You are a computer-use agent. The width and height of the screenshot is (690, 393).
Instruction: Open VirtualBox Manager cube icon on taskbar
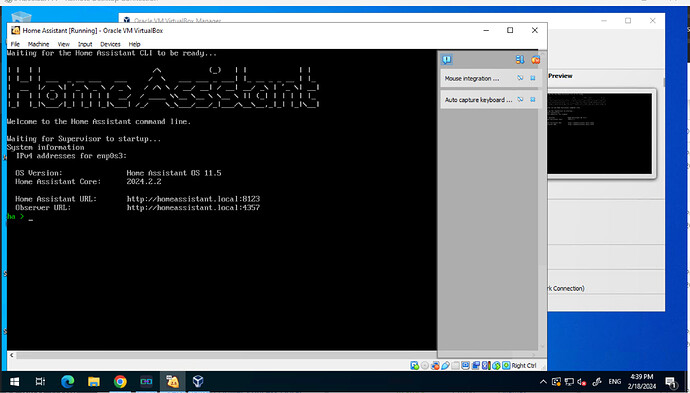click(198, 381)
